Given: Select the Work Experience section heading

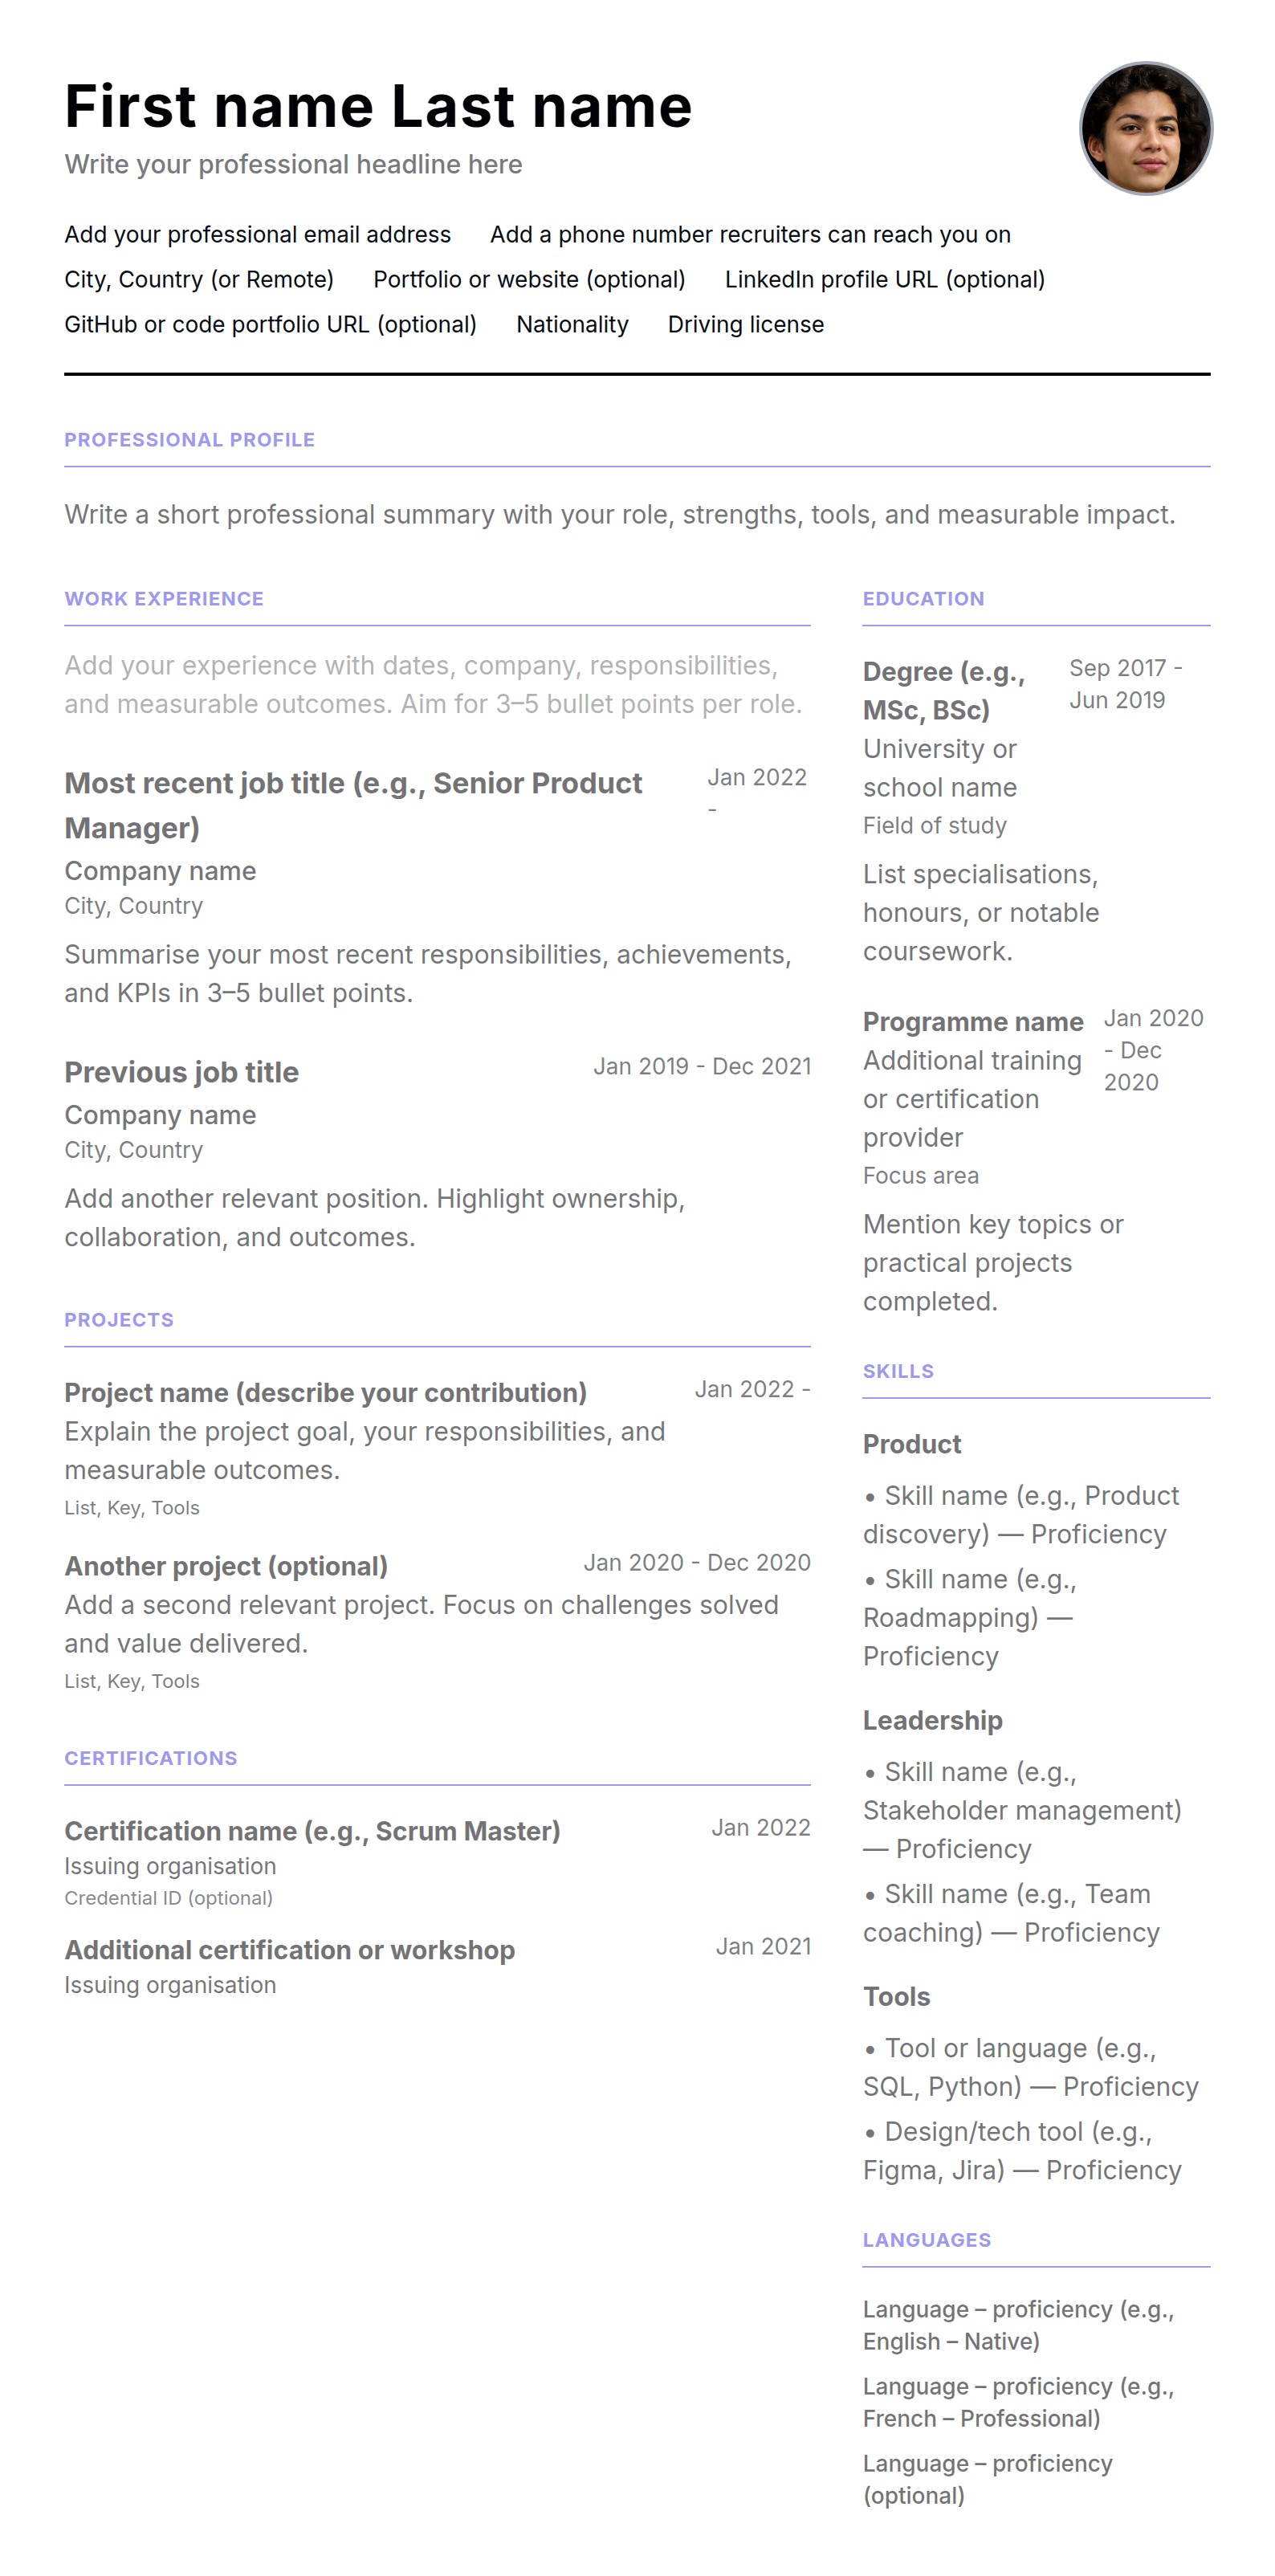Looking at the screenshot, I should (x=164, y=599).
